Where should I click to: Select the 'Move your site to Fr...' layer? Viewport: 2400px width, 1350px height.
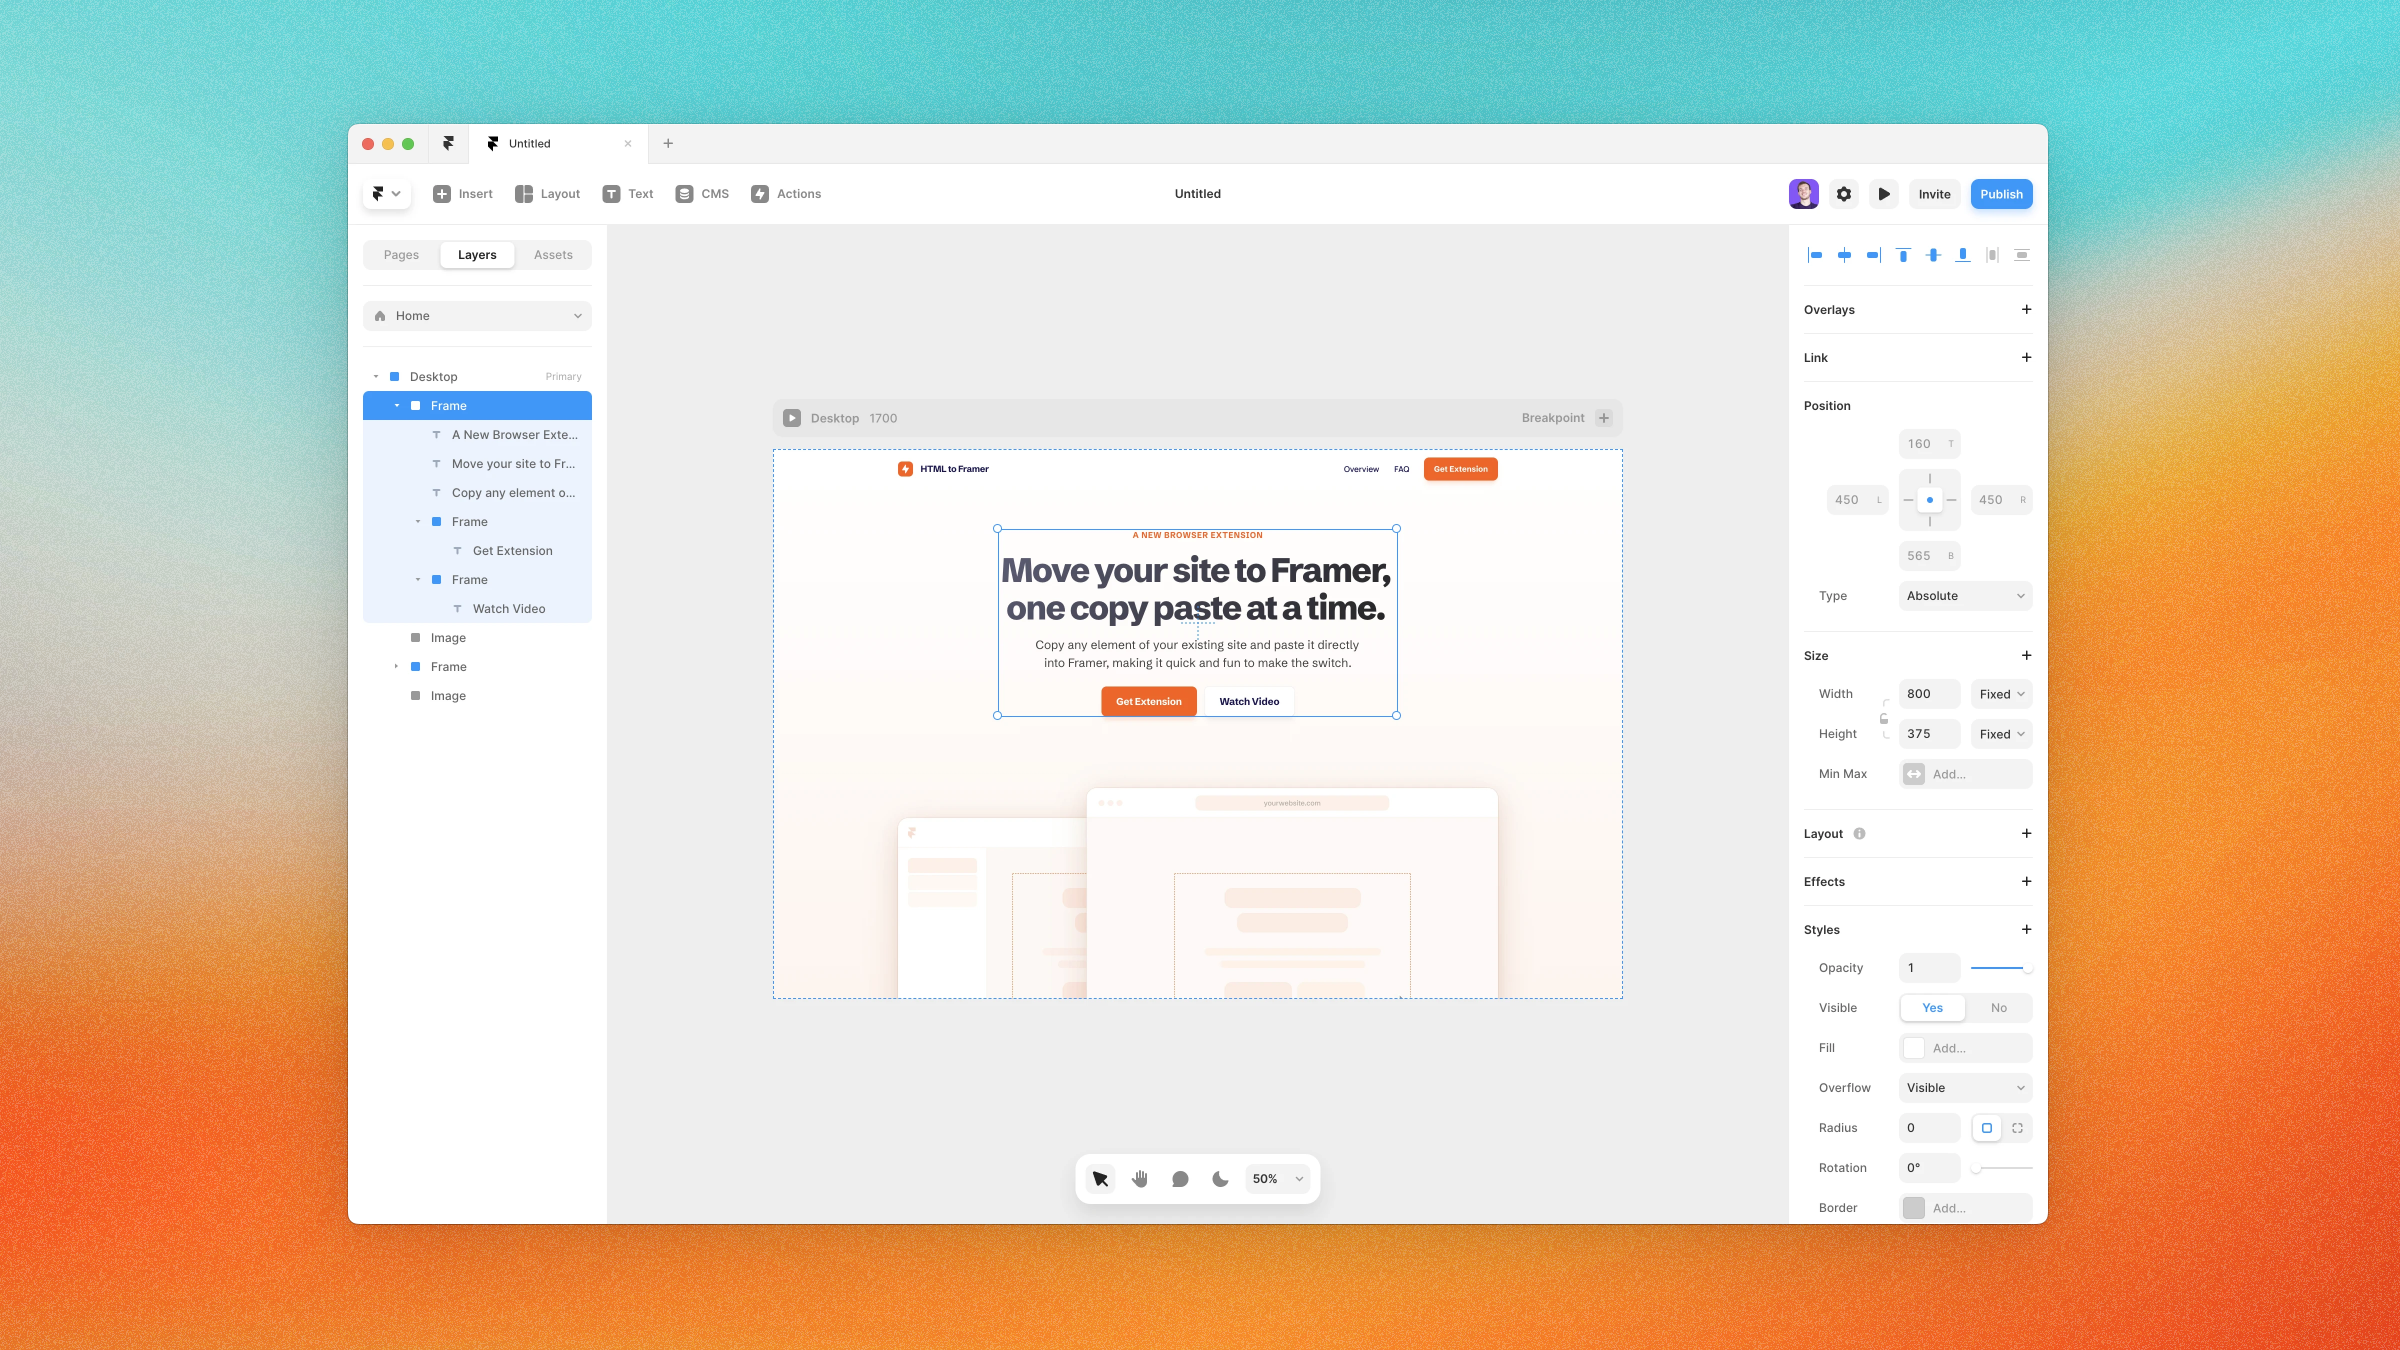pos(477,464)
